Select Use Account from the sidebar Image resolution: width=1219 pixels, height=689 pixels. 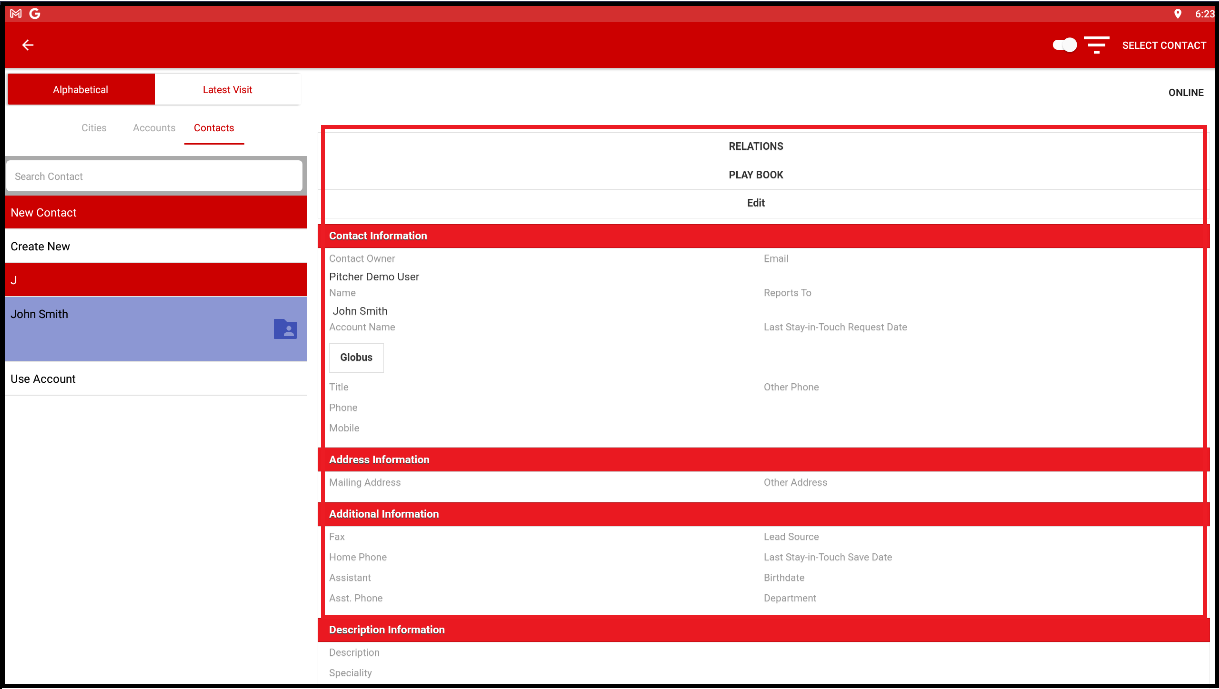point(42,379)
